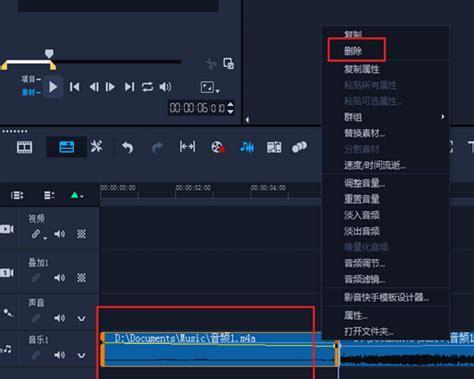
Task: Jump to the start with Home button
Action: coord(75,87)
